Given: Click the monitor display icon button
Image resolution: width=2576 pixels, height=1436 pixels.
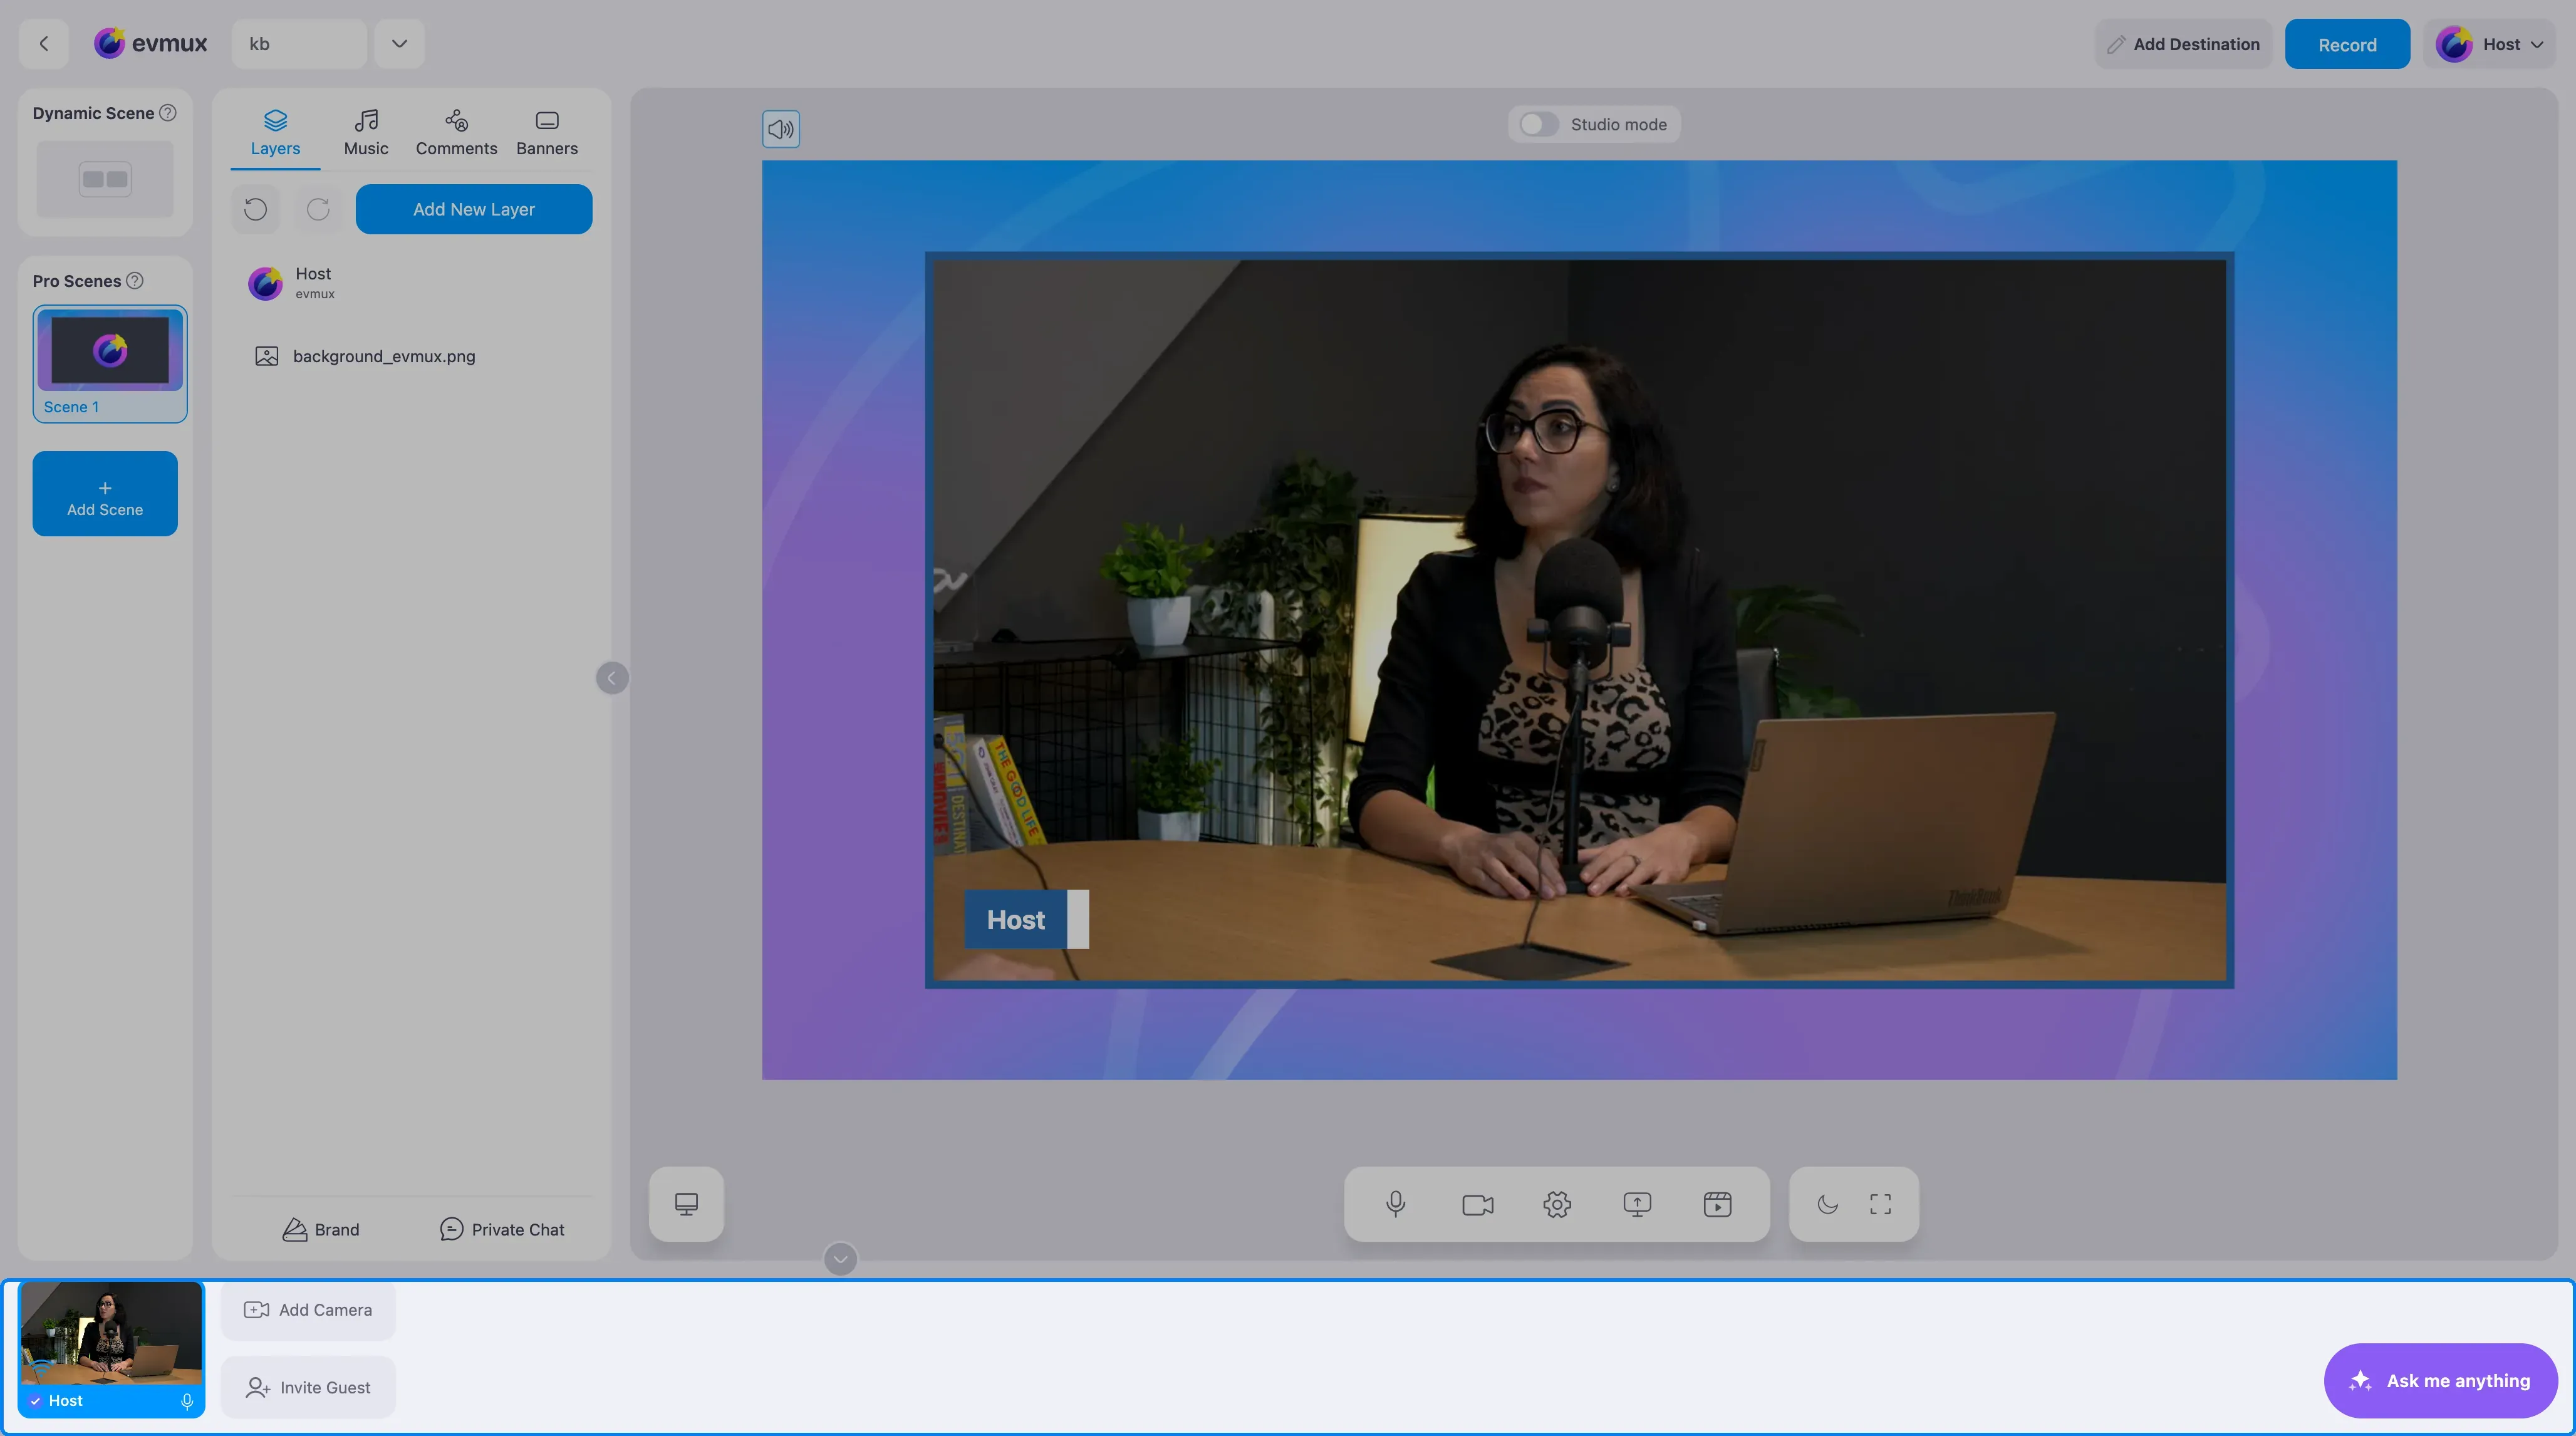Looking at the screenshot, I should click(686, 1204).
